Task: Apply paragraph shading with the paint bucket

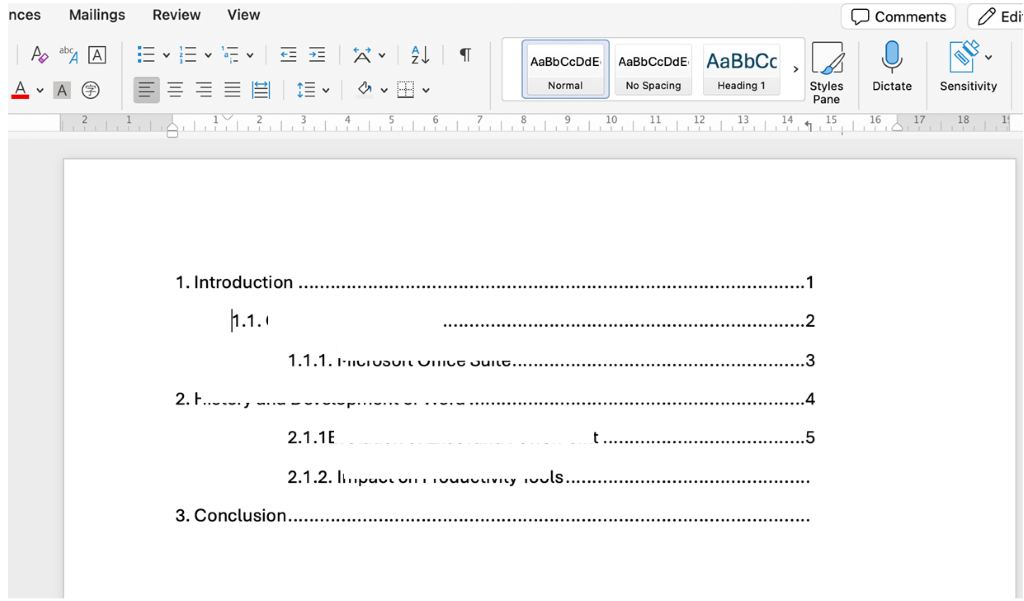Action: [364, 89]
